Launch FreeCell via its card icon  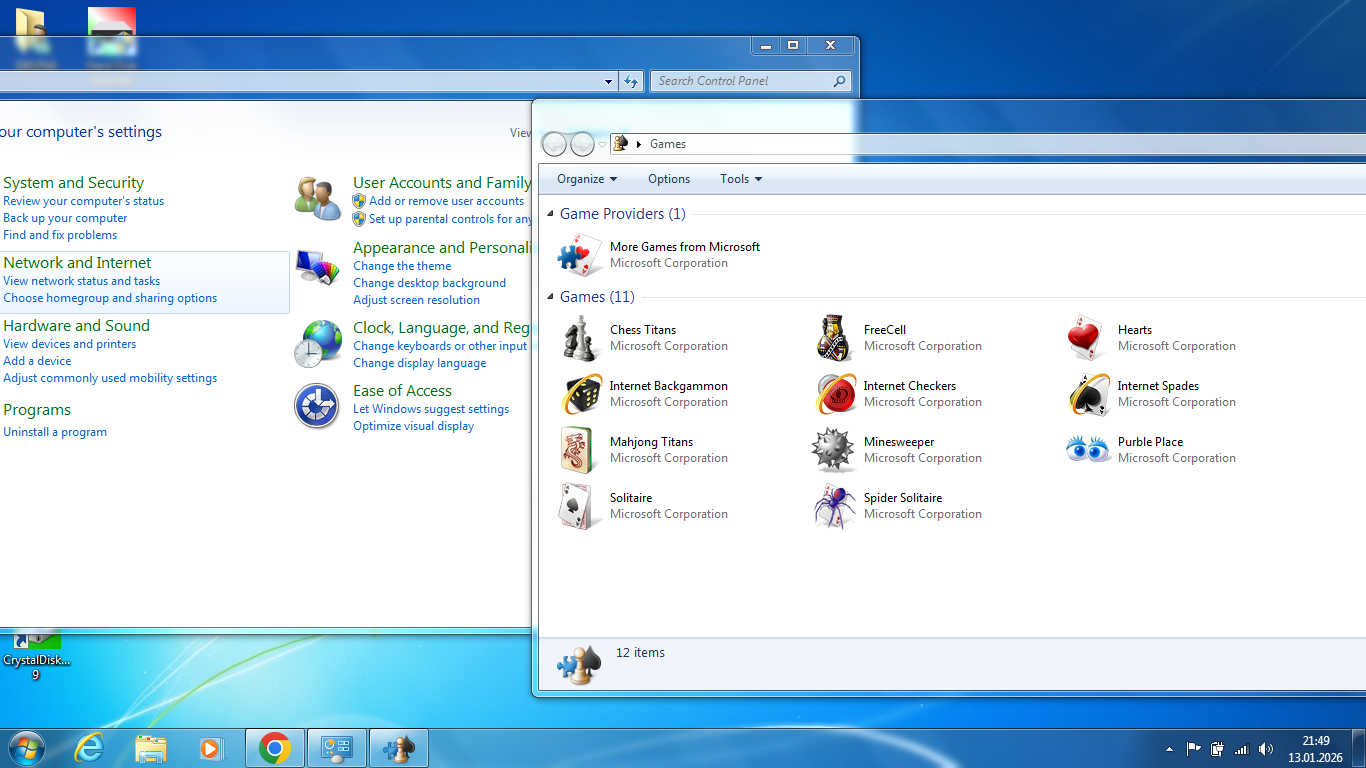pos(834,338)
